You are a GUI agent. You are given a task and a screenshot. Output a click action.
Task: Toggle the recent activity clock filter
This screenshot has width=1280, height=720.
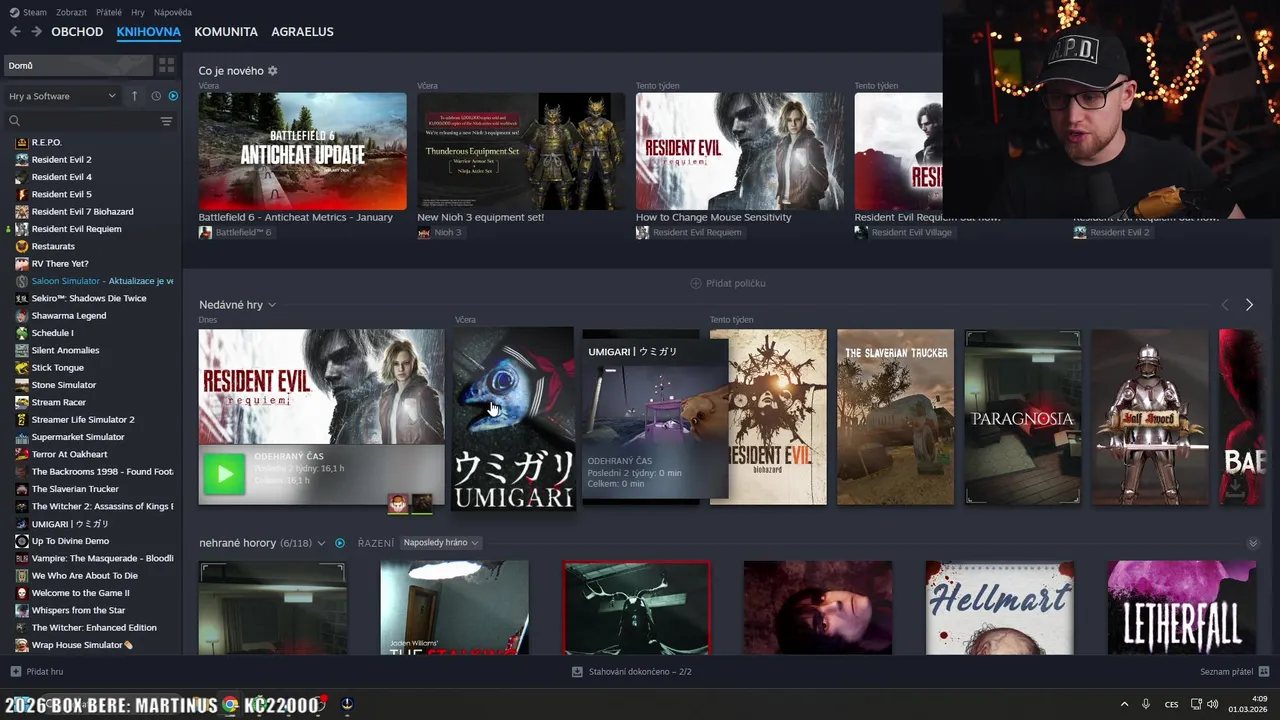(156, 96)
